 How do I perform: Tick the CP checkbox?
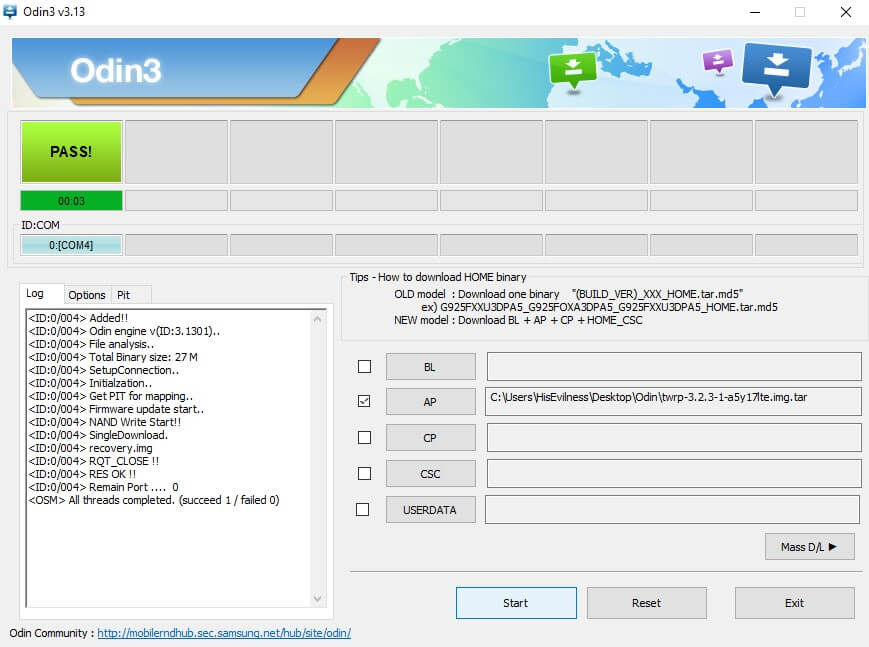click(x=364, y=437)
